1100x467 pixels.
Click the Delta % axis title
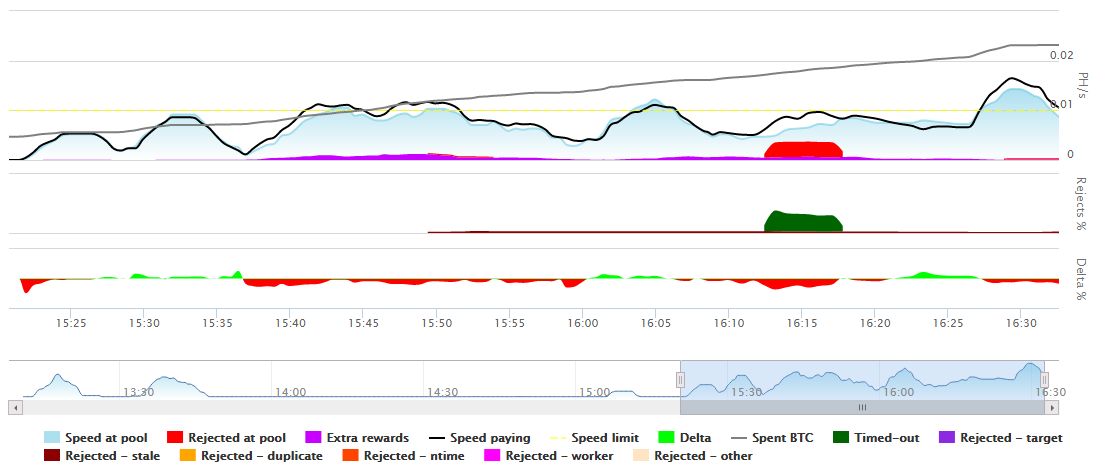tap(1082, 278)
